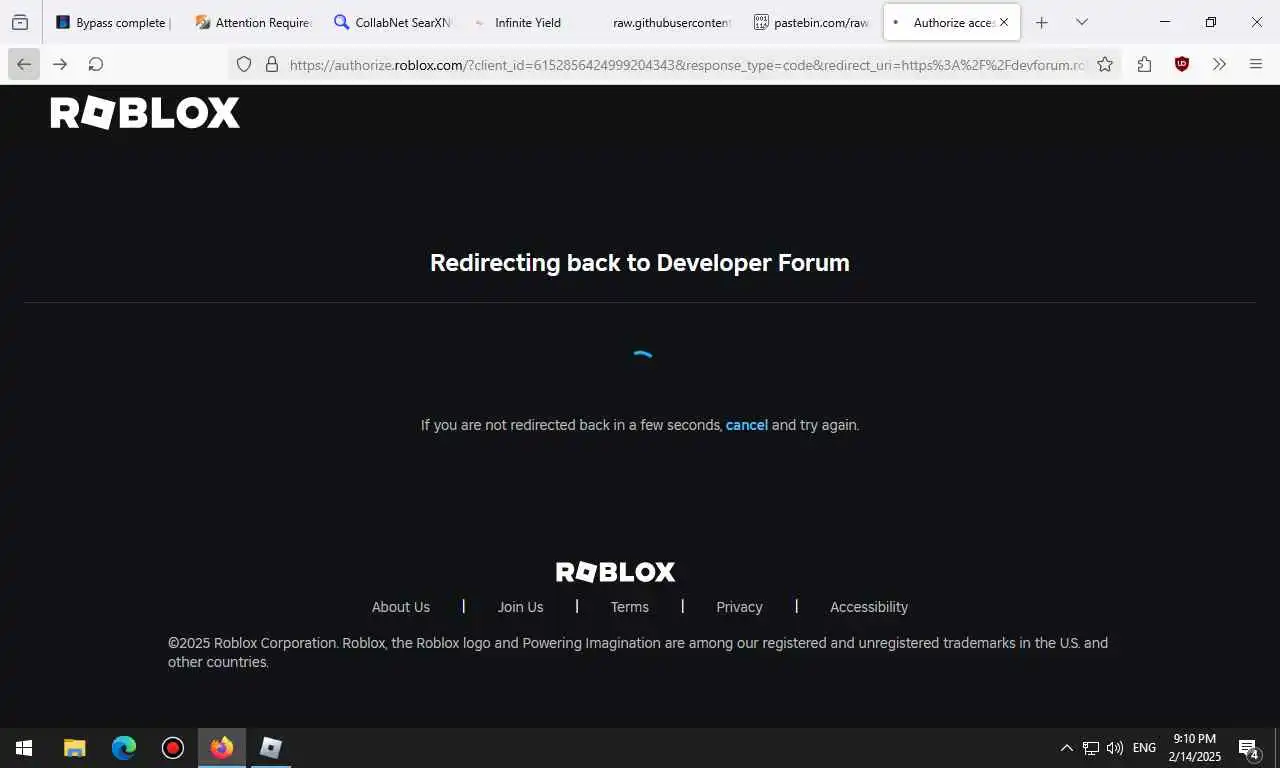Click the Firefox back arrow button
This screenshot has height=768, width=1280.
(x=24, y=64)
